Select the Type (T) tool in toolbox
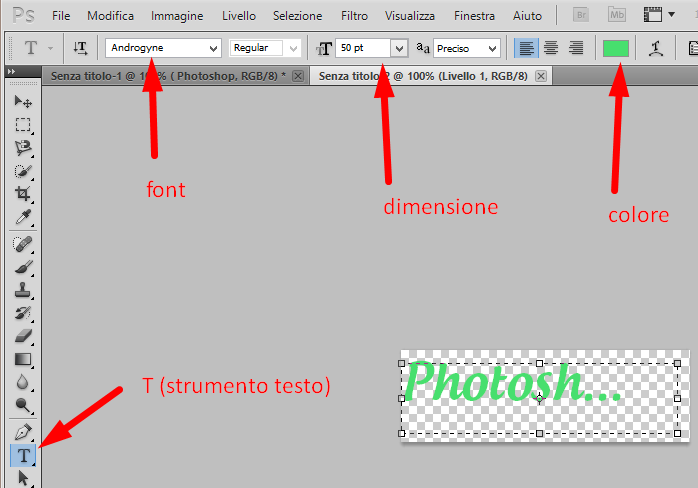Viewport: 698px width, 488px height. coord(23,455)
